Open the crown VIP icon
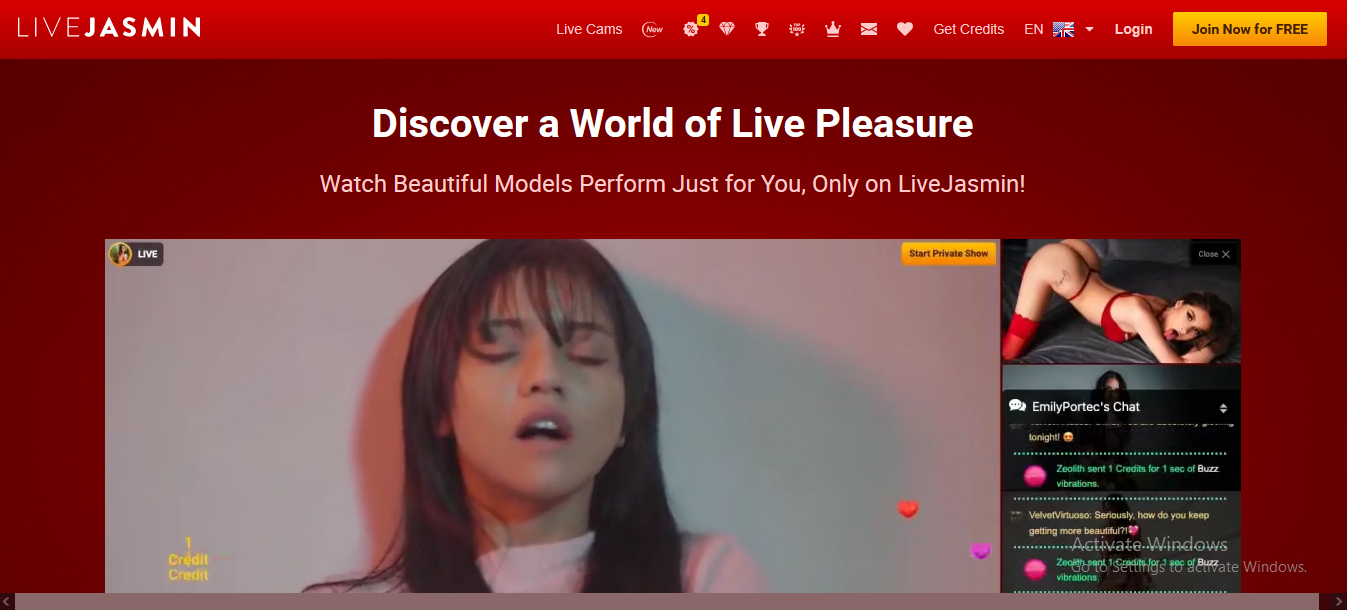This screenshot has width=1347, height=610. 832,29
